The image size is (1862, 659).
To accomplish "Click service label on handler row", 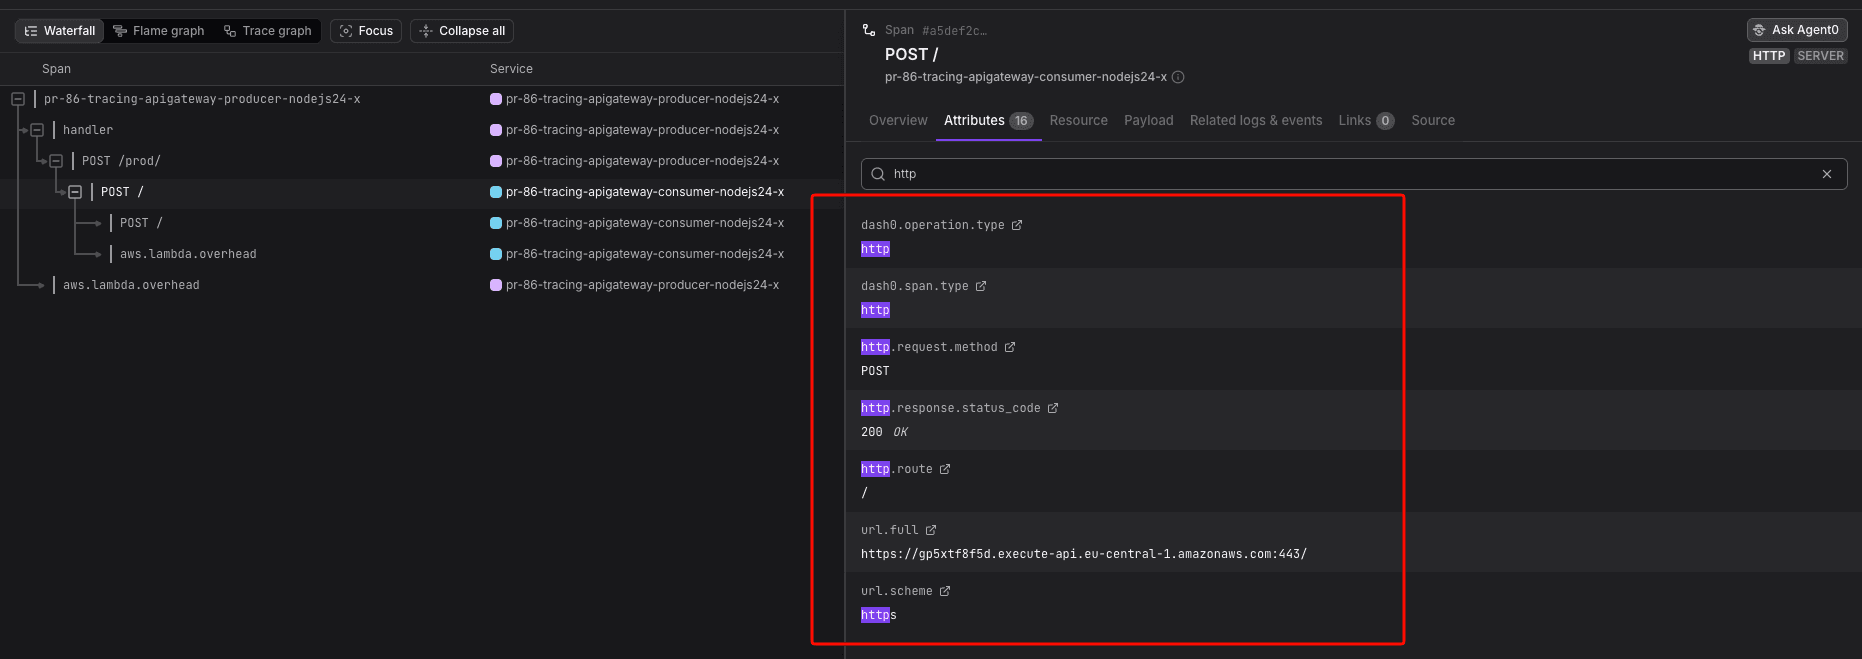I will [x=642, y=130].
